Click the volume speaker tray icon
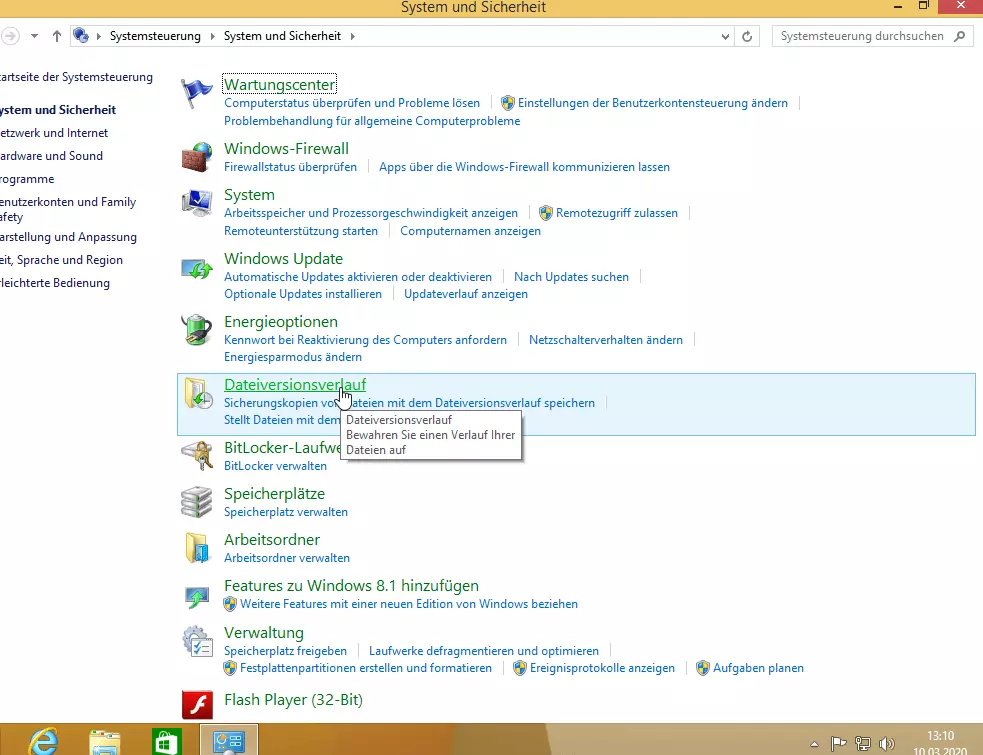The image size is (983, 755). [x=886, y=744]
